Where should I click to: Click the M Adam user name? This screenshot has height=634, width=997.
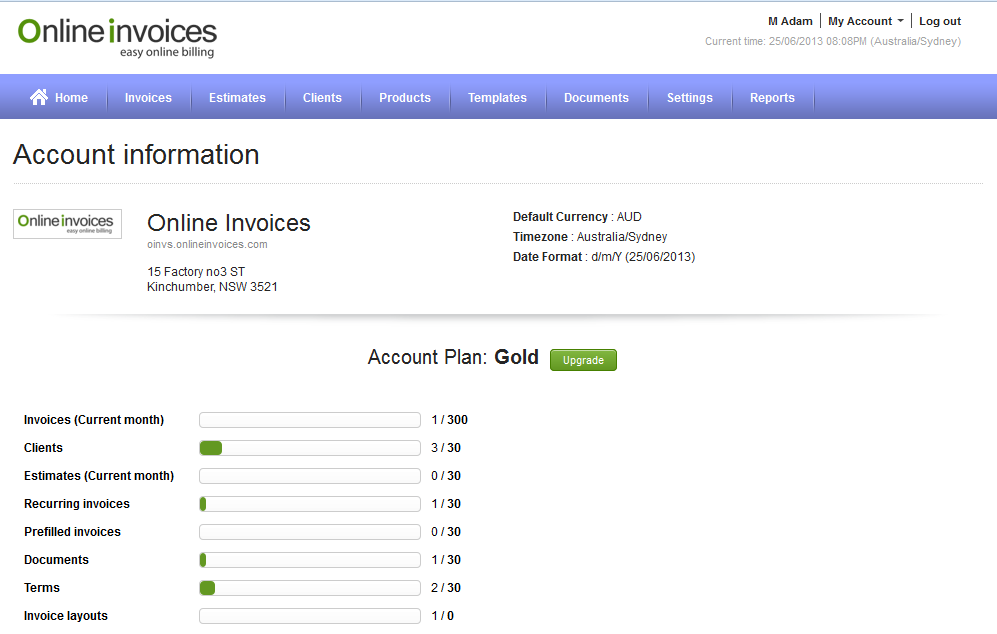point(790,21)
